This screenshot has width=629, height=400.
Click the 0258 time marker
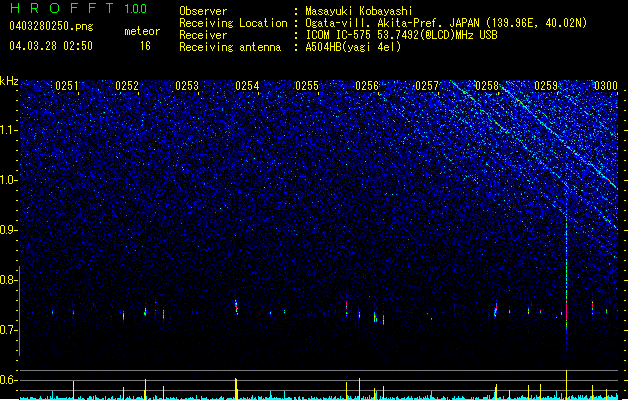coord(487,86)
